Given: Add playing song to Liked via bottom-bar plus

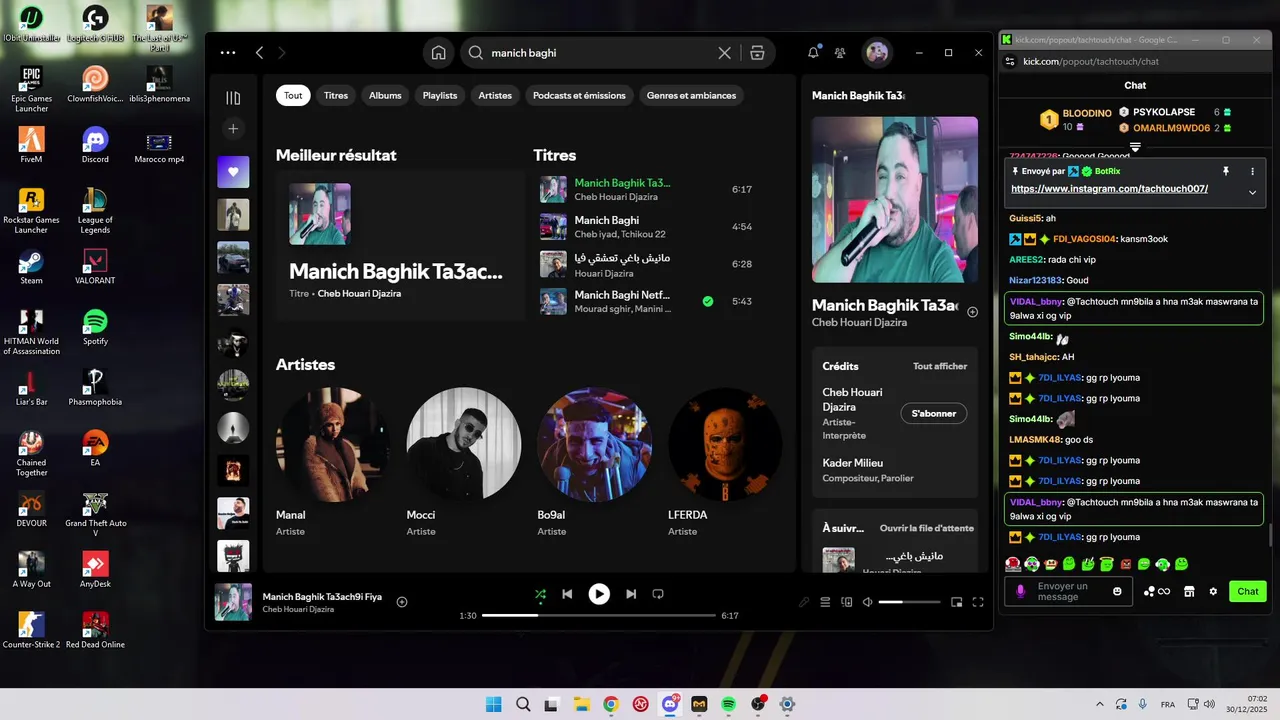Looking at the screenshot, I should tap(402, 602).
